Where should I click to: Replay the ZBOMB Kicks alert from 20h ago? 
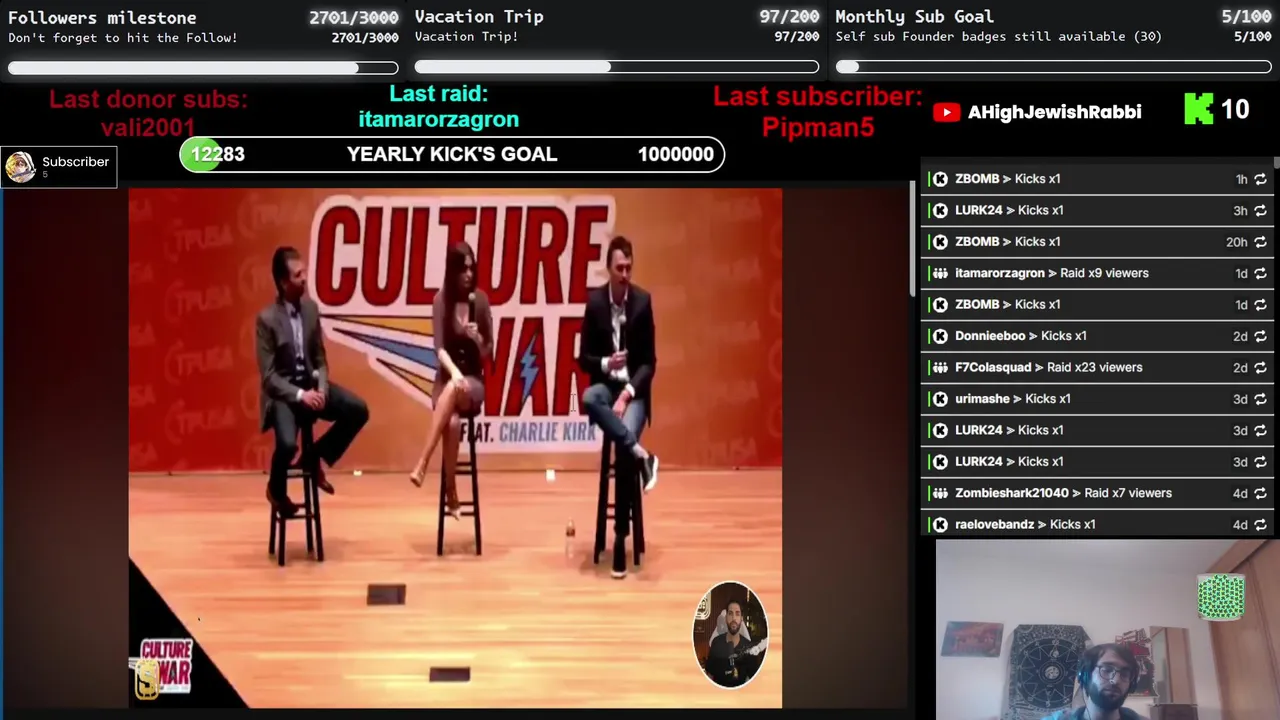(1260, 242)
